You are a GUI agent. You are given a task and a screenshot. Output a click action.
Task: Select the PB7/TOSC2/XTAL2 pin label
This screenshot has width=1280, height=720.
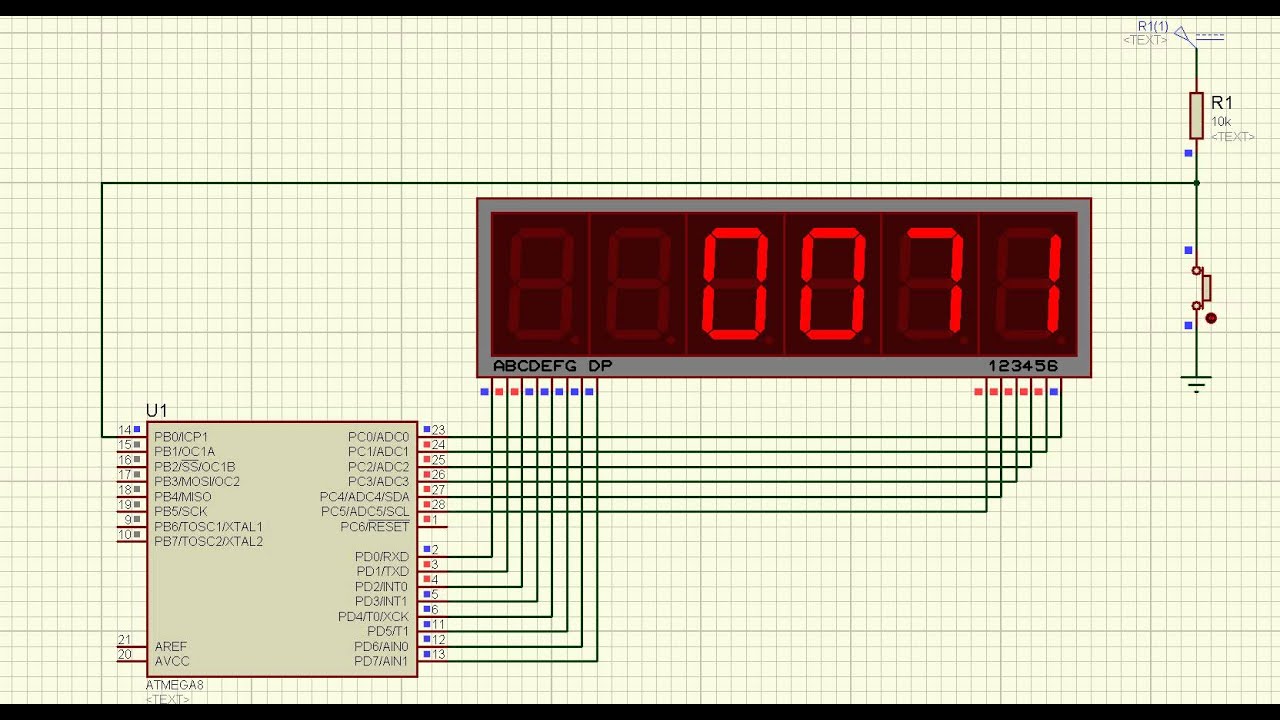click(209, 542)
